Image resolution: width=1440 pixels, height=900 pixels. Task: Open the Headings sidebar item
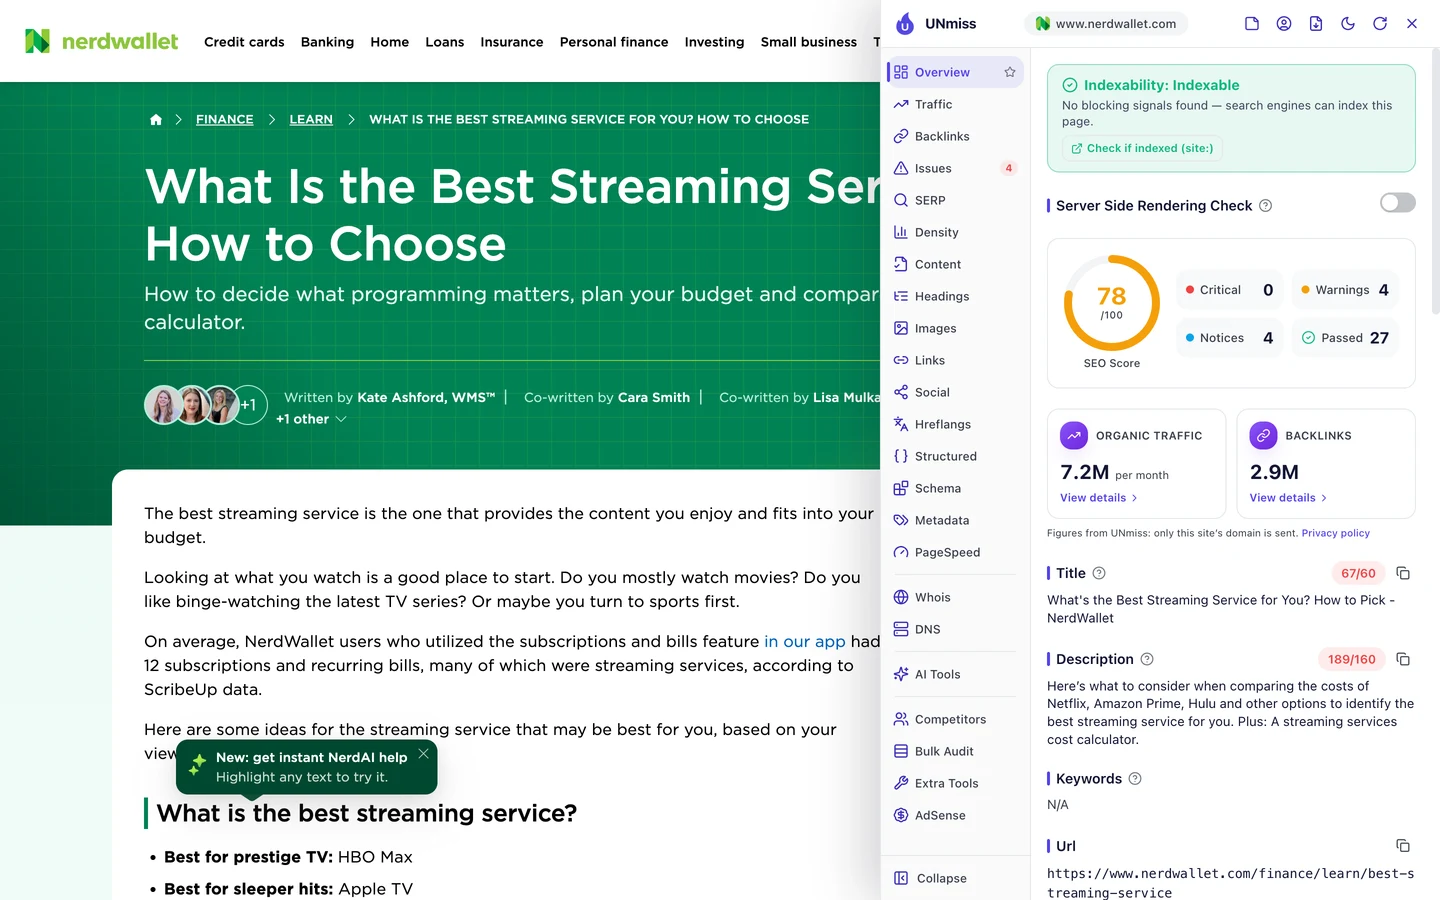point(955,296)
